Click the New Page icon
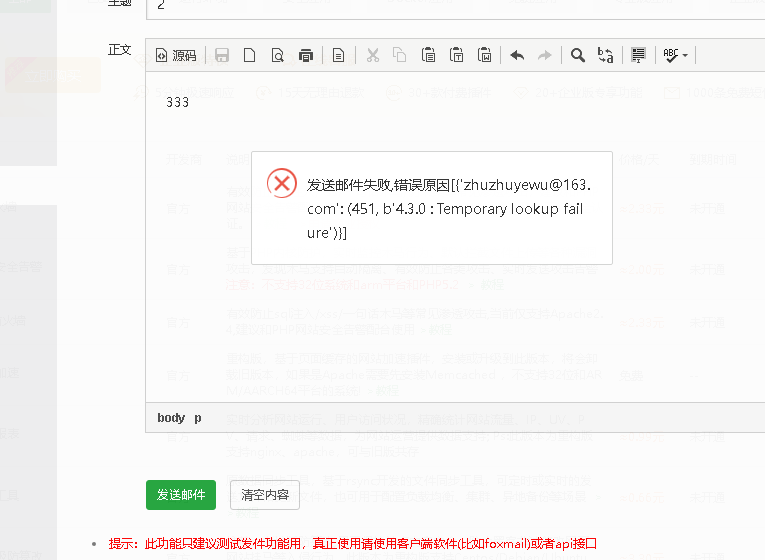 click(249, 56)
